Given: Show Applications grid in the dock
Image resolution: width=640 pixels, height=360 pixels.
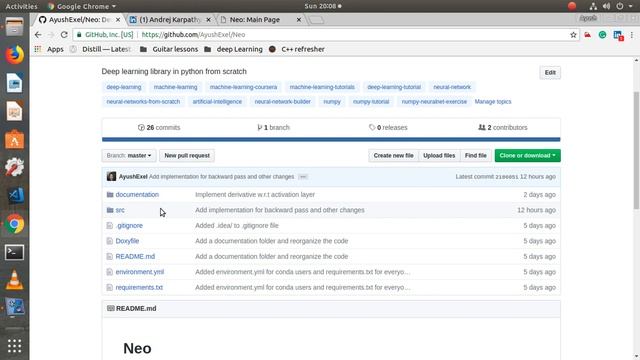Looking at the screenshot, I should point(14,346).
